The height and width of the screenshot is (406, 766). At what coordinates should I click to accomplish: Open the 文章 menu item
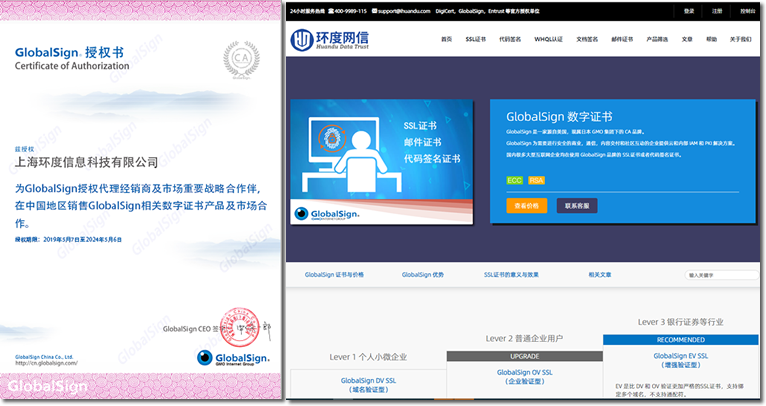687,39
